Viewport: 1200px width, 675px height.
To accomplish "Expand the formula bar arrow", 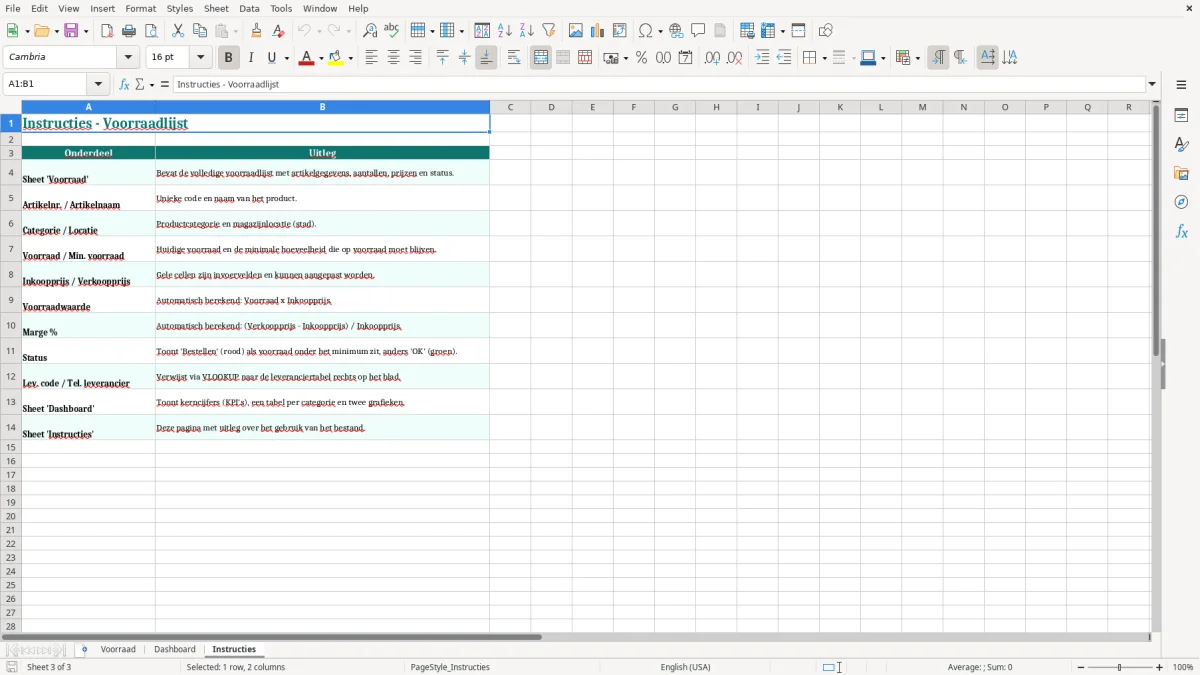I will [x=1152, y=85].
